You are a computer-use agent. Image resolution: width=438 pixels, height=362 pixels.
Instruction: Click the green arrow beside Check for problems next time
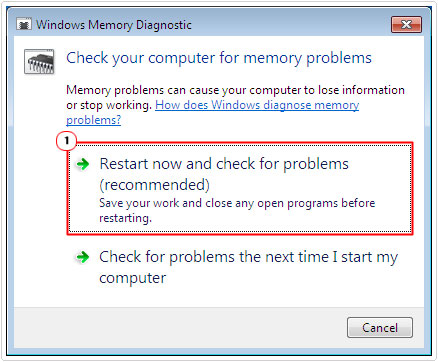(83, 257)
